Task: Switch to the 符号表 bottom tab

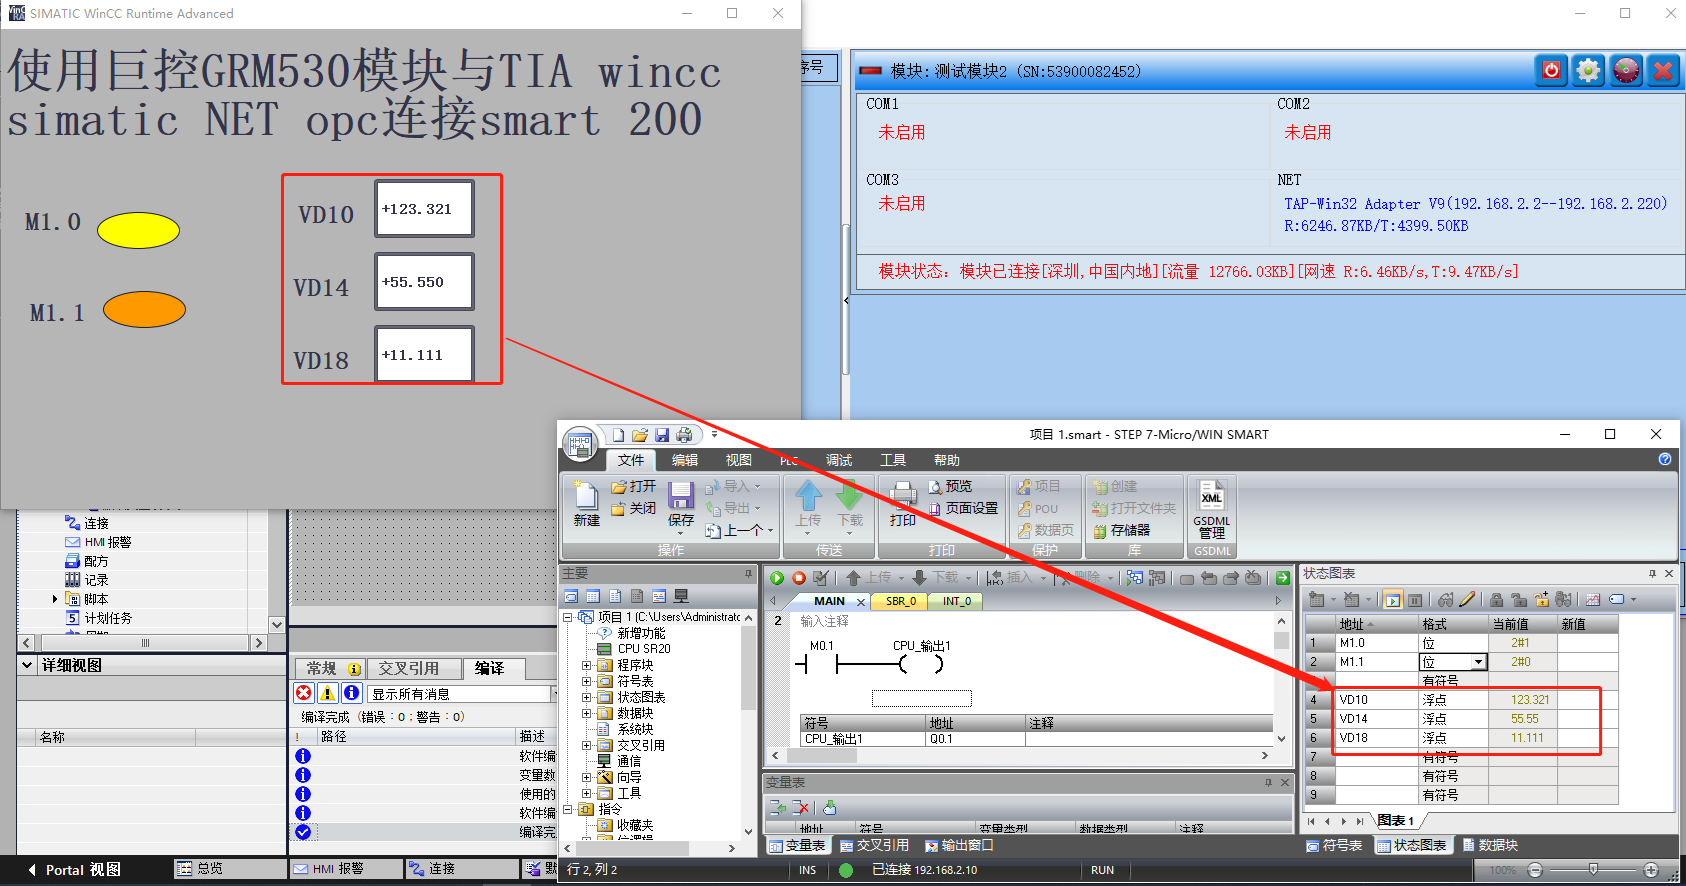Action: pyautogui.click(x=1334, y=845)
